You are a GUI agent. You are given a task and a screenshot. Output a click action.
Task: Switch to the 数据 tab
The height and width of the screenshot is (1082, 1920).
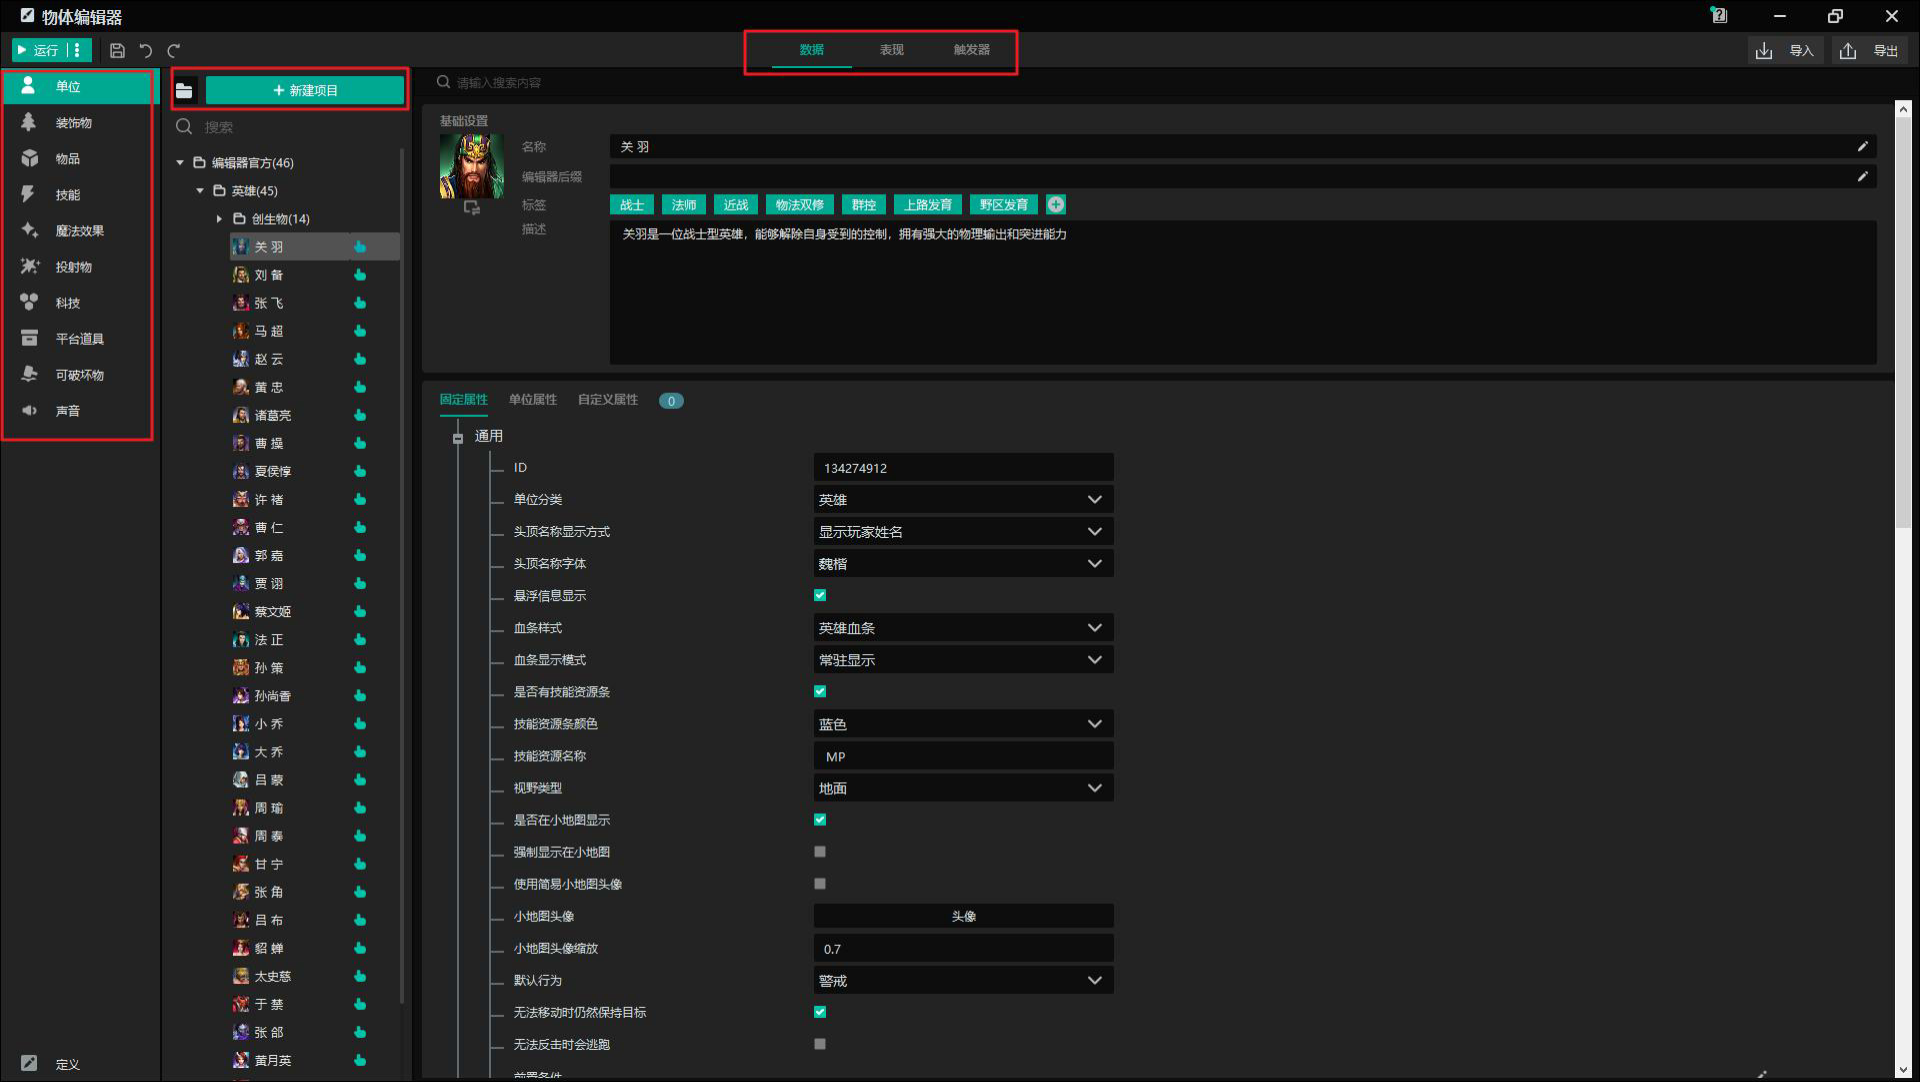811,50
